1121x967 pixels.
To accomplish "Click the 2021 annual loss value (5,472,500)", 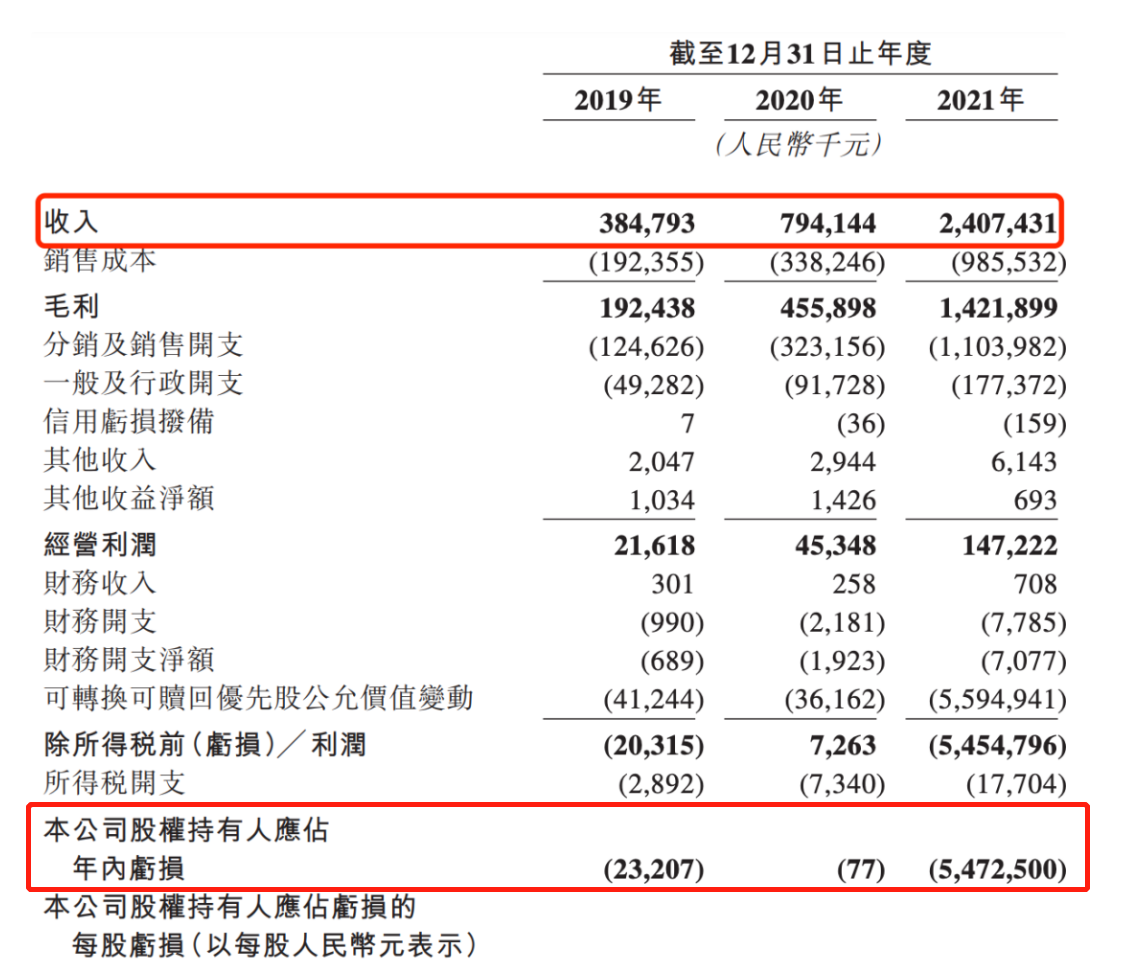I will click(996, 869).
